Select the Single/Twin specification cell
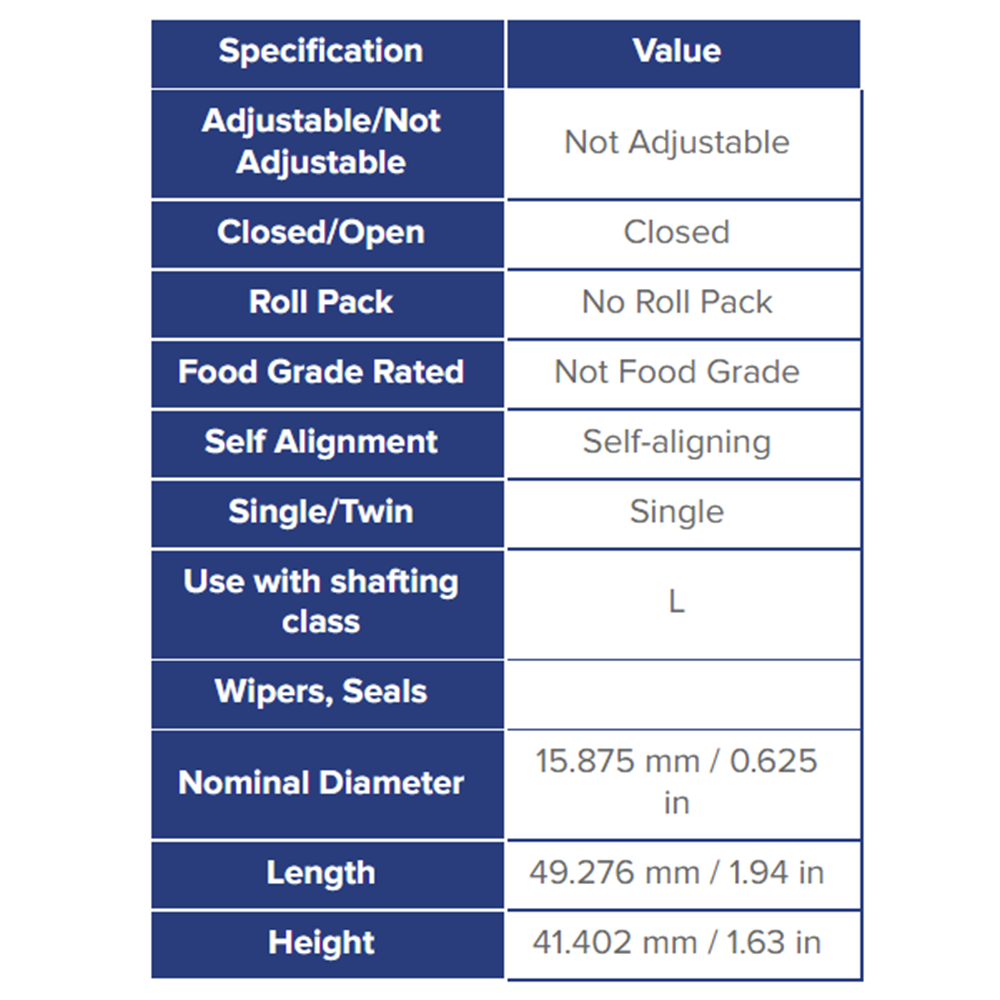 (x=327, y=514)
